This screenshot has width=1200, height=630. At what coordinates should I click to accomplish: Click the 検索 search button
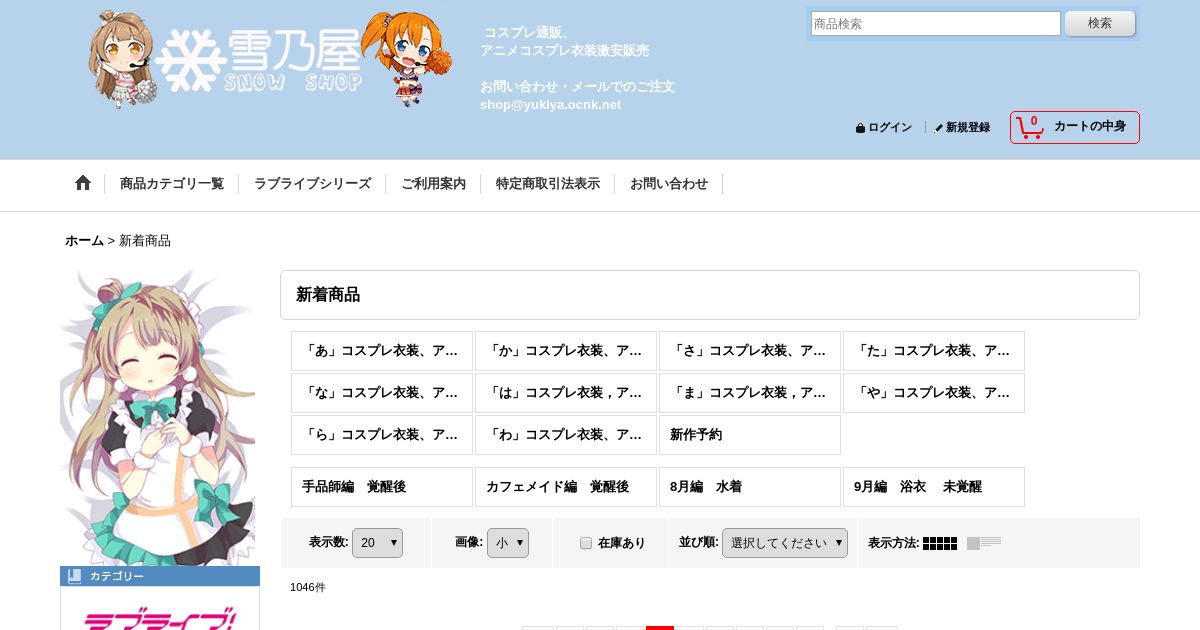[x=1100, y=23]
